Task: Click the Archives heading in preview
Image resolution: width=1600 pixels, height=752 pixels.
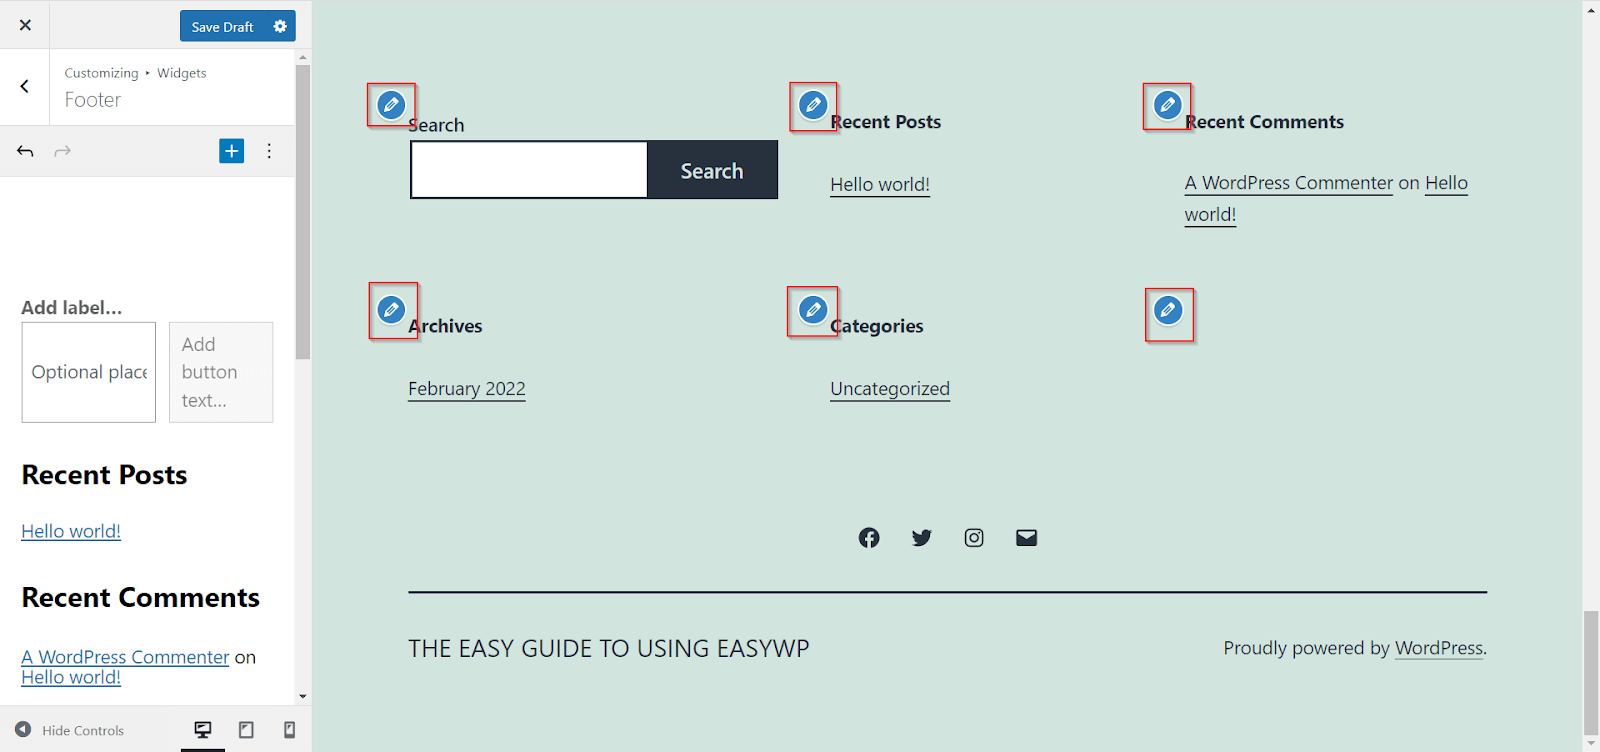Action: pos(445,326)
